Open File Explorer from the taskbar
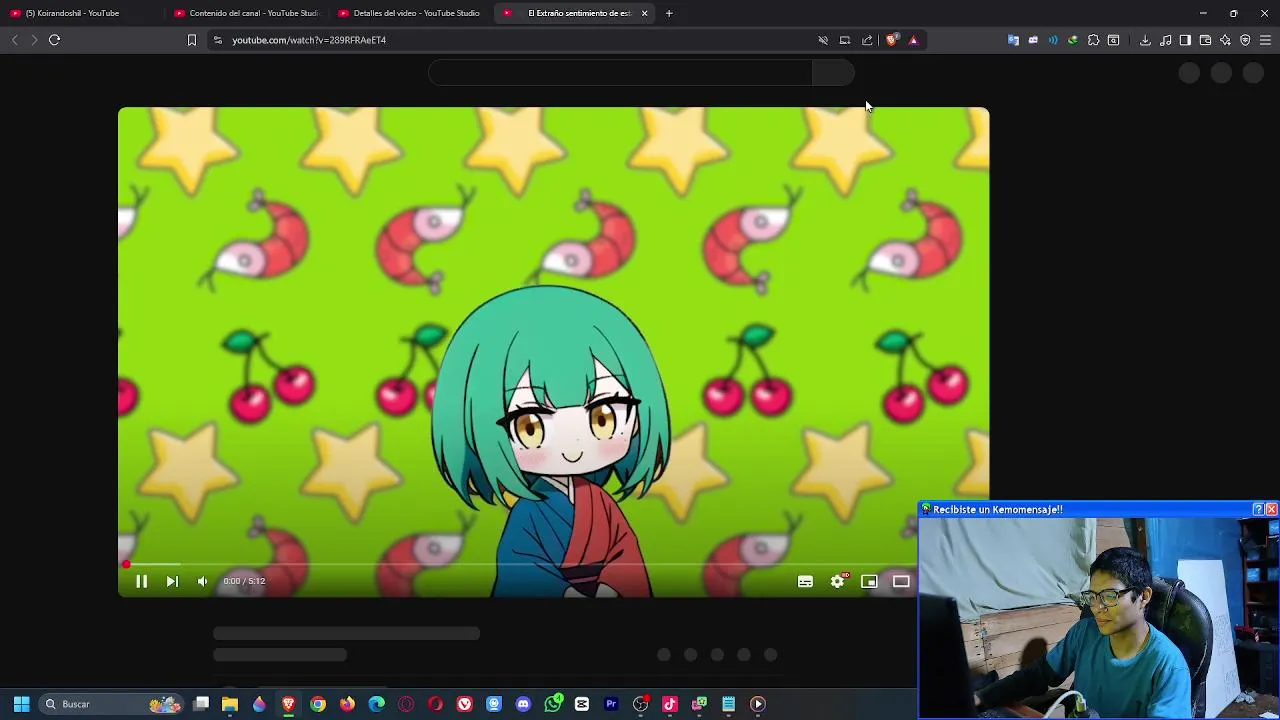 (230, 704)
